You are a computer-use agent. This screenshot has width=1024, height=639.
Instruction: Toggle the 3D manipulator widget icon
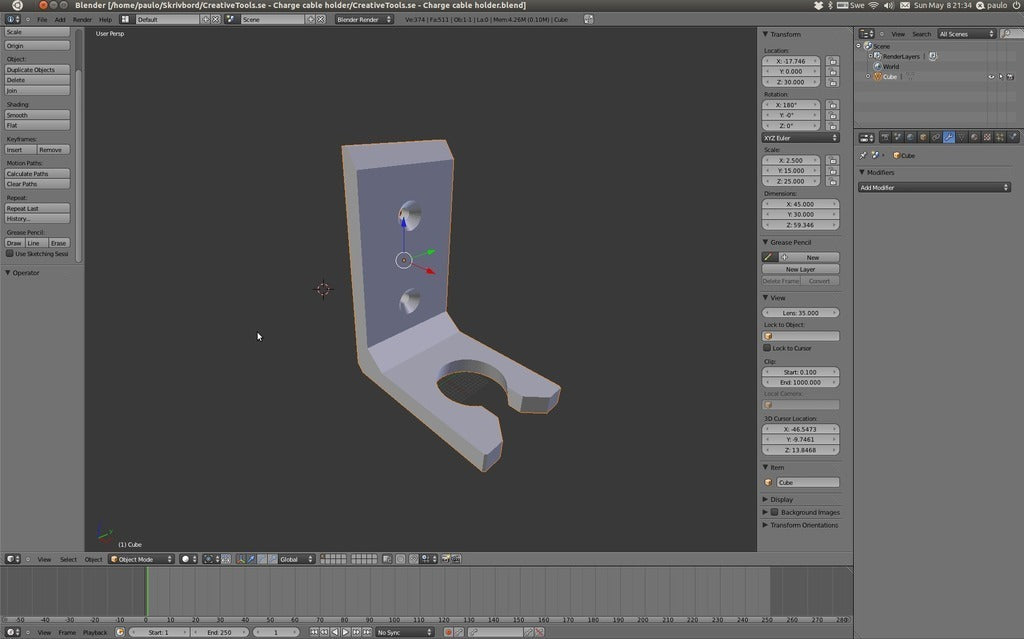(x=241, y=559)
